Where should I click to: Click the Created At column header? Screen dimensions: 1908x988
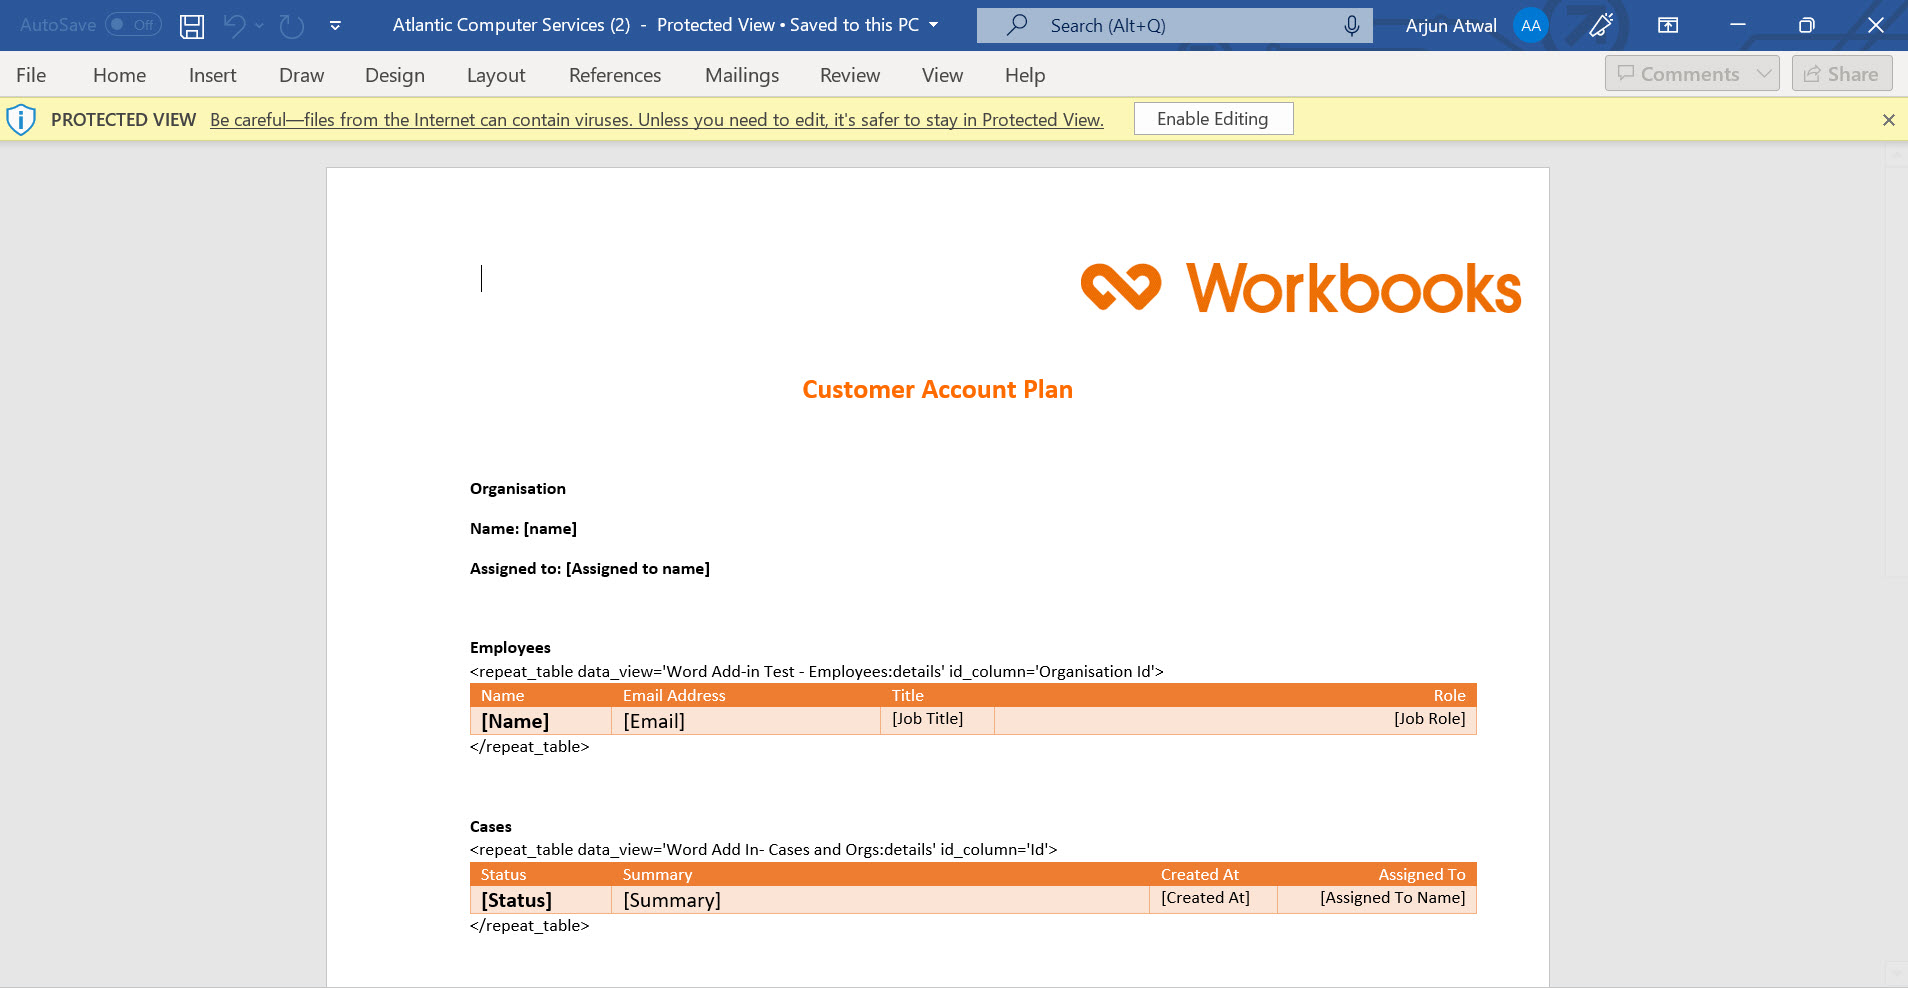[1199, 875]
